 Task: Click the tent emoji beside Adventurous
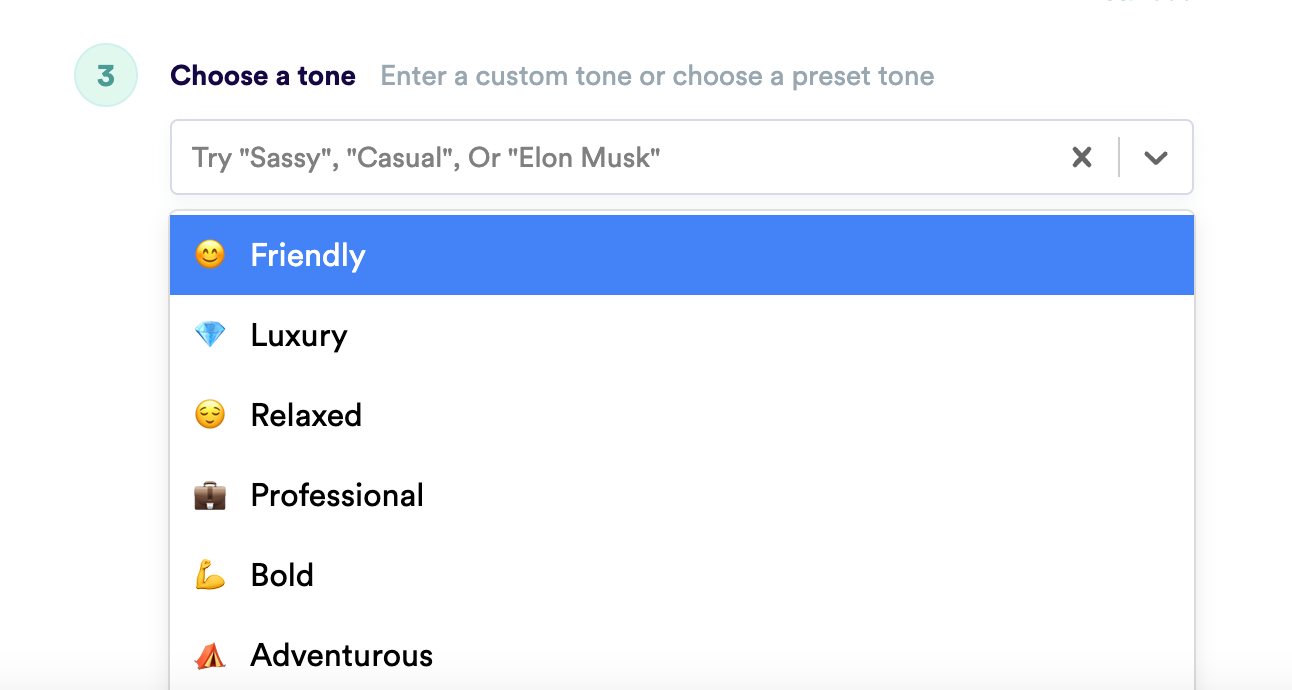pos(210,655)
